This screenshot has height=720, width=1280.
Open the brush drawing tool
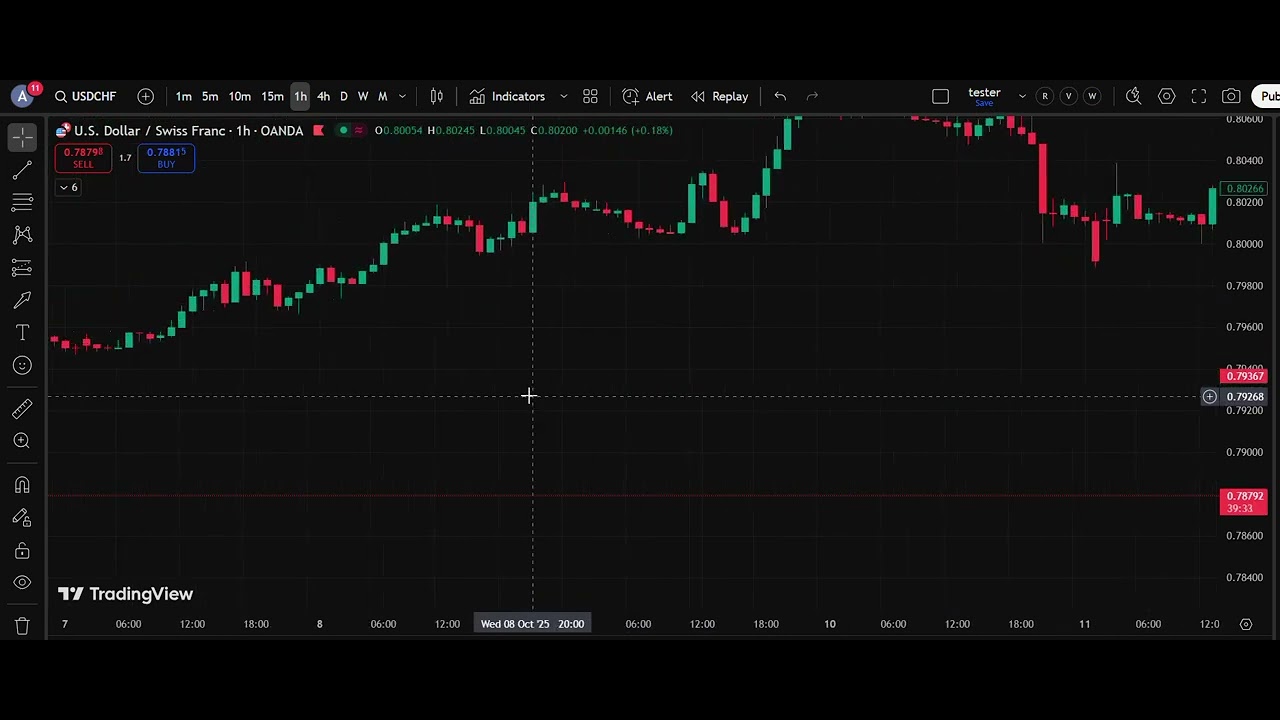pyautogui.click(x=22, y=300)
